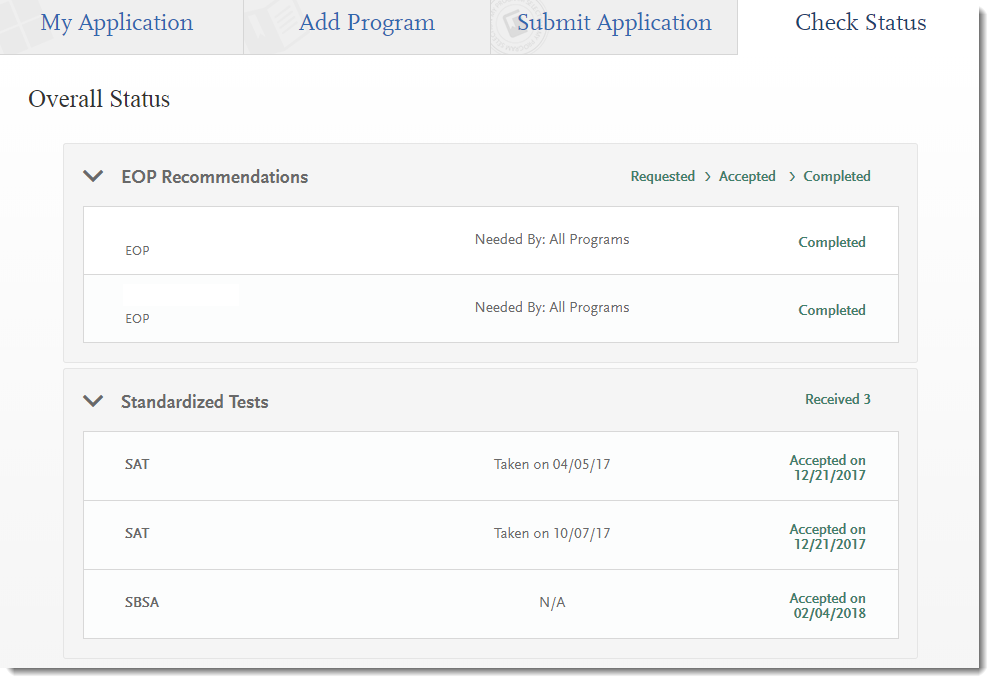The image size is (994, 683).
Task: Click the Requested status step
Action: [662, 176]
